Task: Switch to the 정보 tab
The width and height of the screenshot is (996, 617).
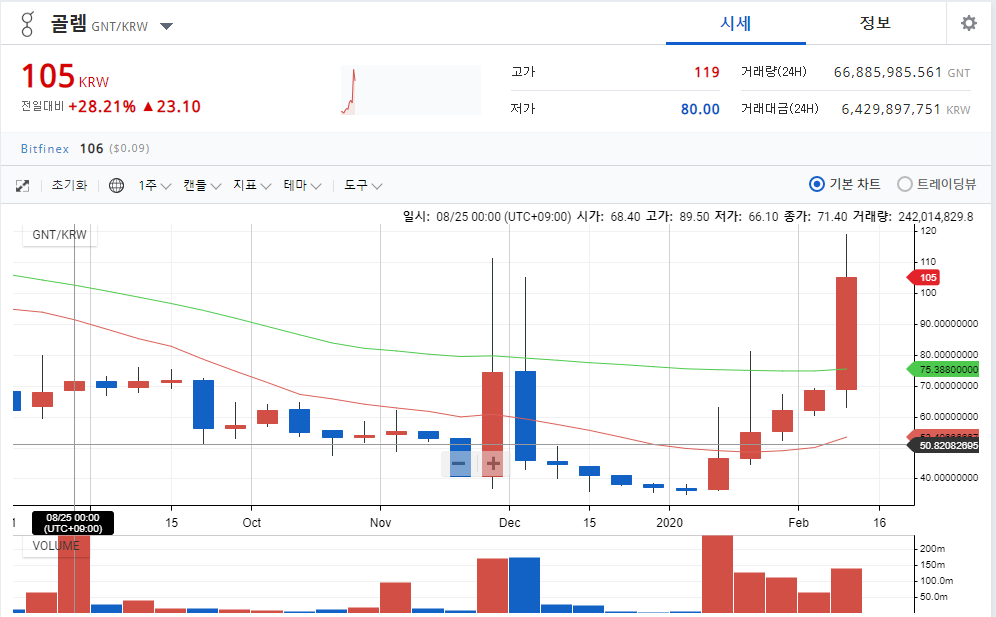Action: point(875,23)
